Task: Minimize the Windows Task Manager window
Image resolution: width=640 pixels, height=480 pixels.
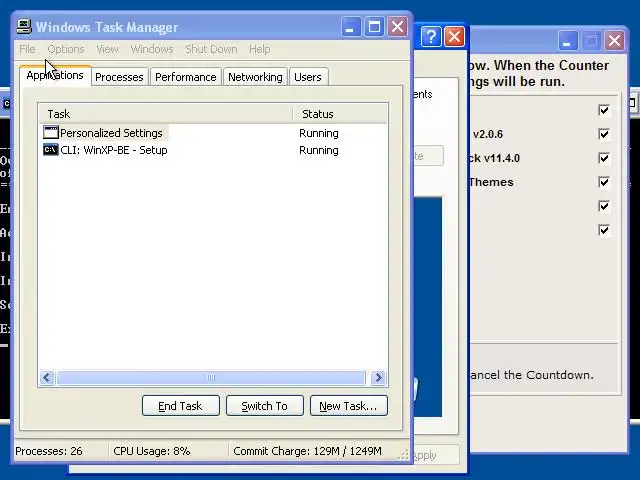Action: (351, 27)
